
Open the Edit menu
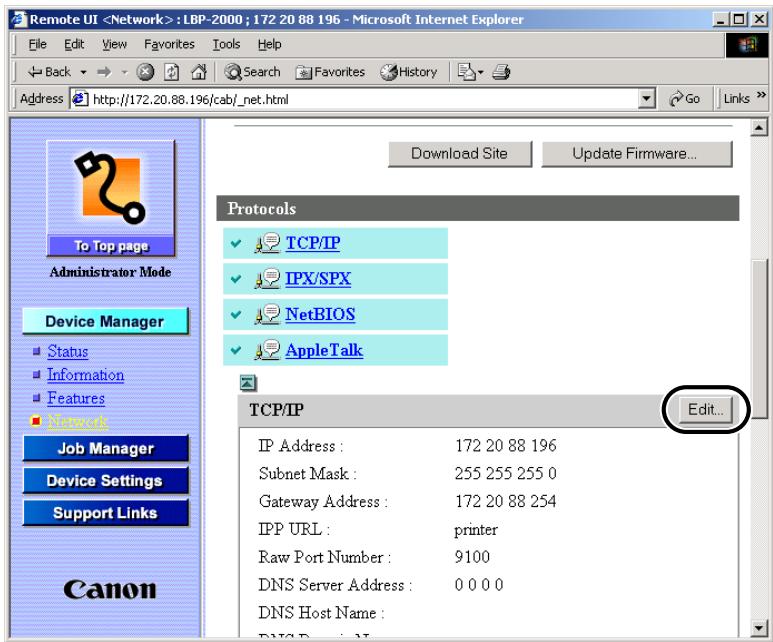tap(74, 44)
